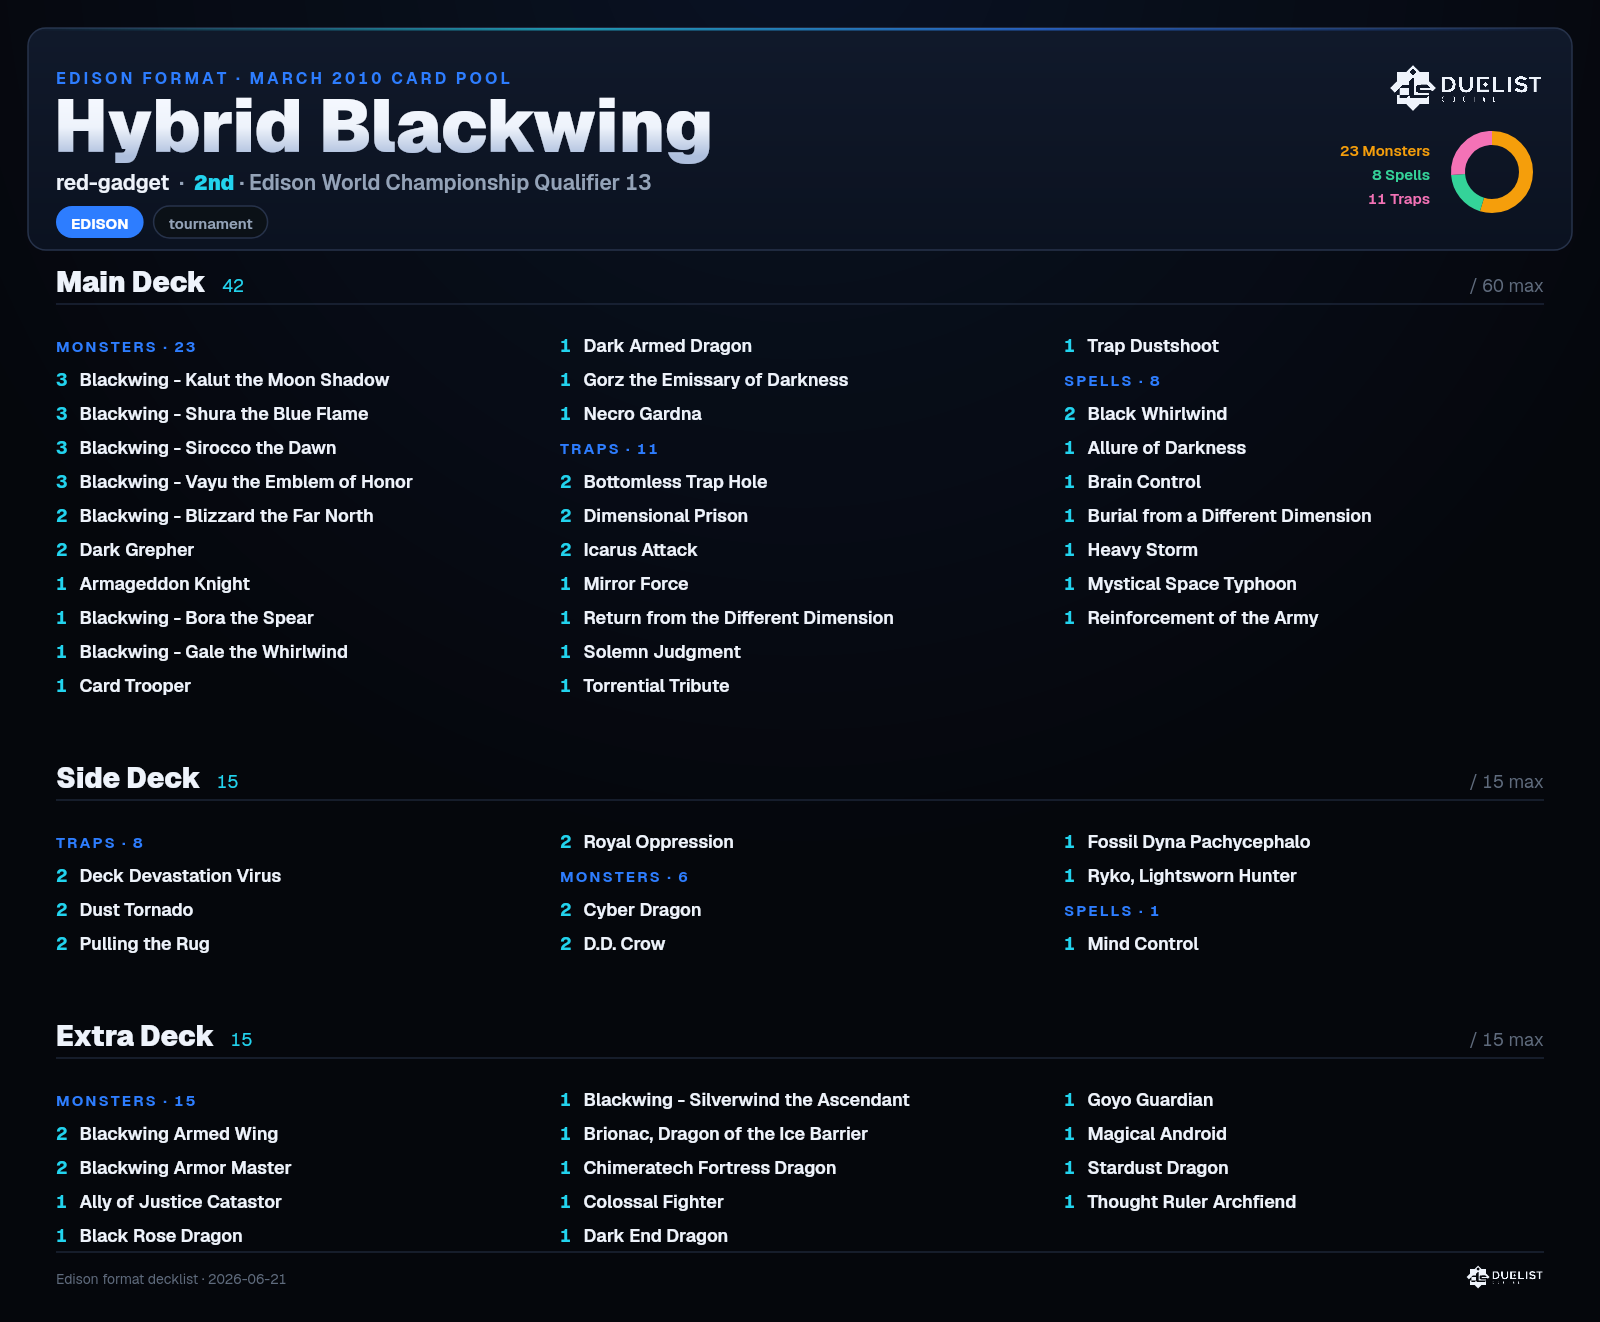Click the Extra Deck section heading

point(135,1036)
